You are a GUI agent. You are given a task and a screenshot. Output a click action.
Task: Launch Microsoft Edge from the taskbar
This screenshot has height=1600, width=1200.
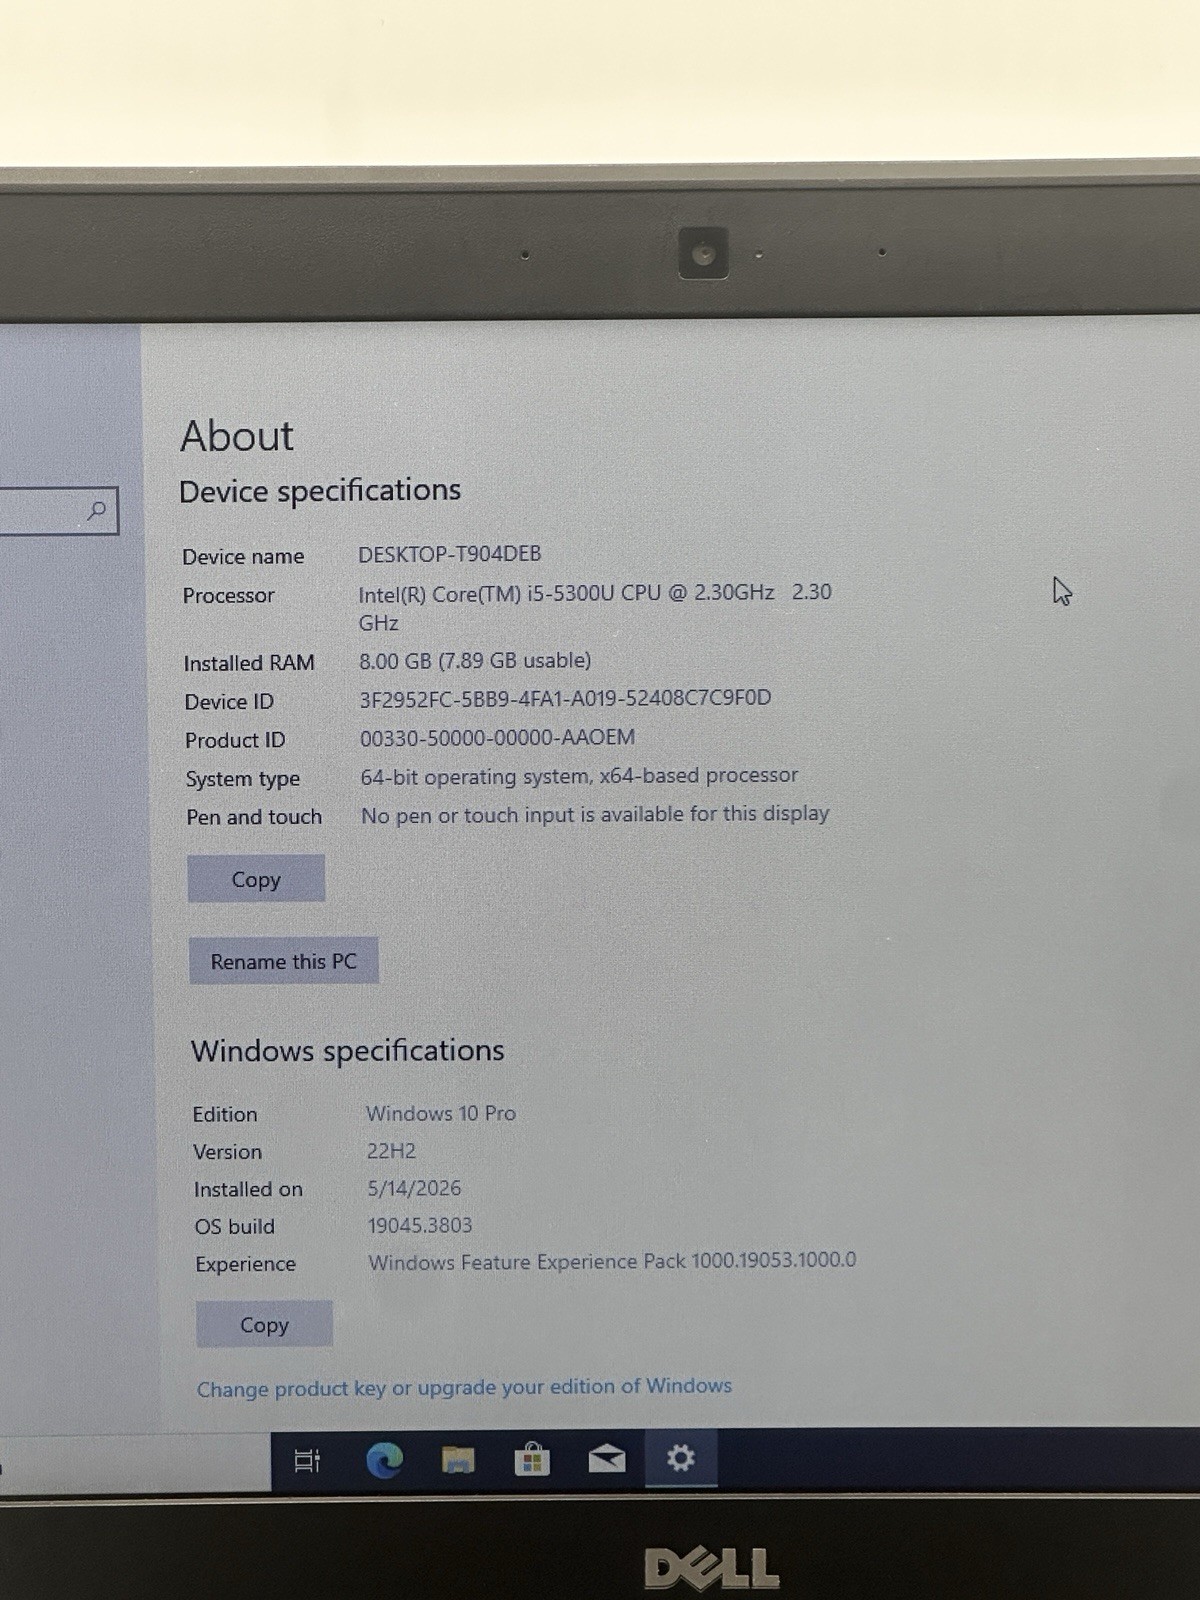(x=384, y=1461)
